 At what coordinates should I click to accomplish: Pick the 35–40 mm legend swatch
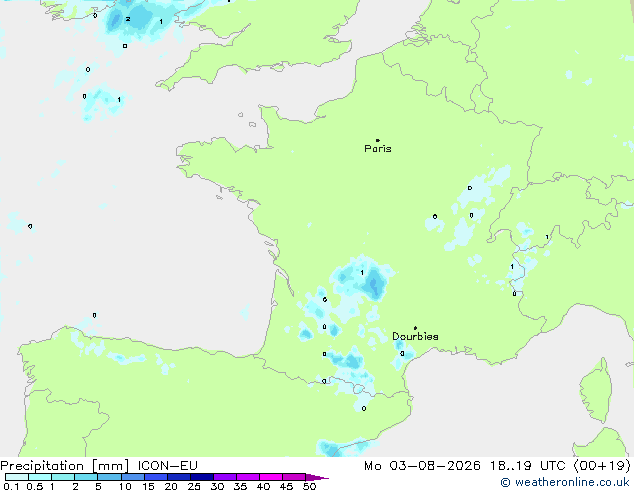(248, 477)
